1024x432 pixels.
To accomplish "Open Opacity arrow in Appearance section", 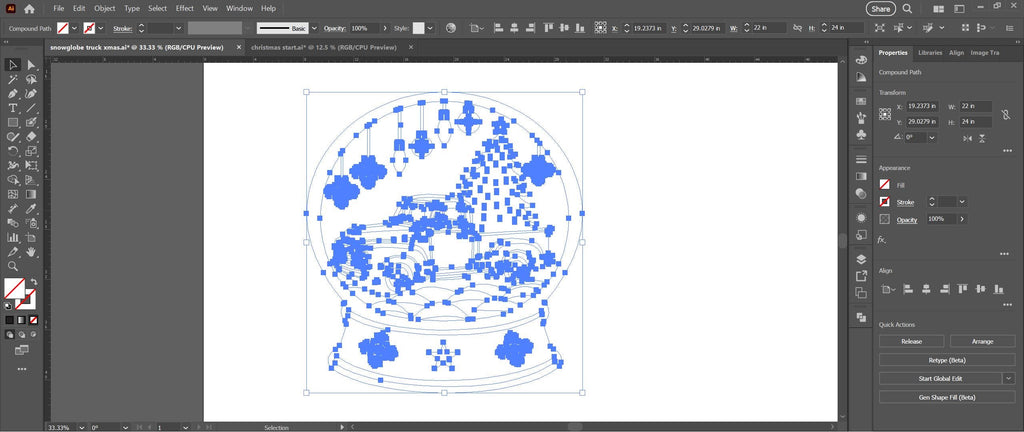I will pos(961,219).
